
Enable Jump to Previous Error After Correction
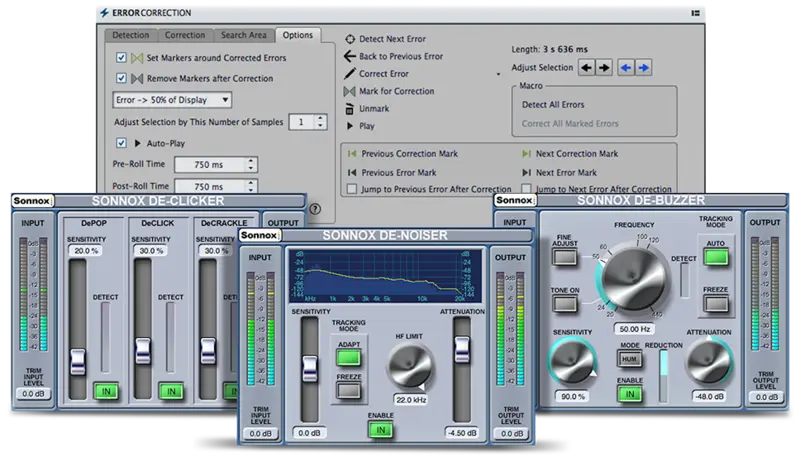(351, 189)
